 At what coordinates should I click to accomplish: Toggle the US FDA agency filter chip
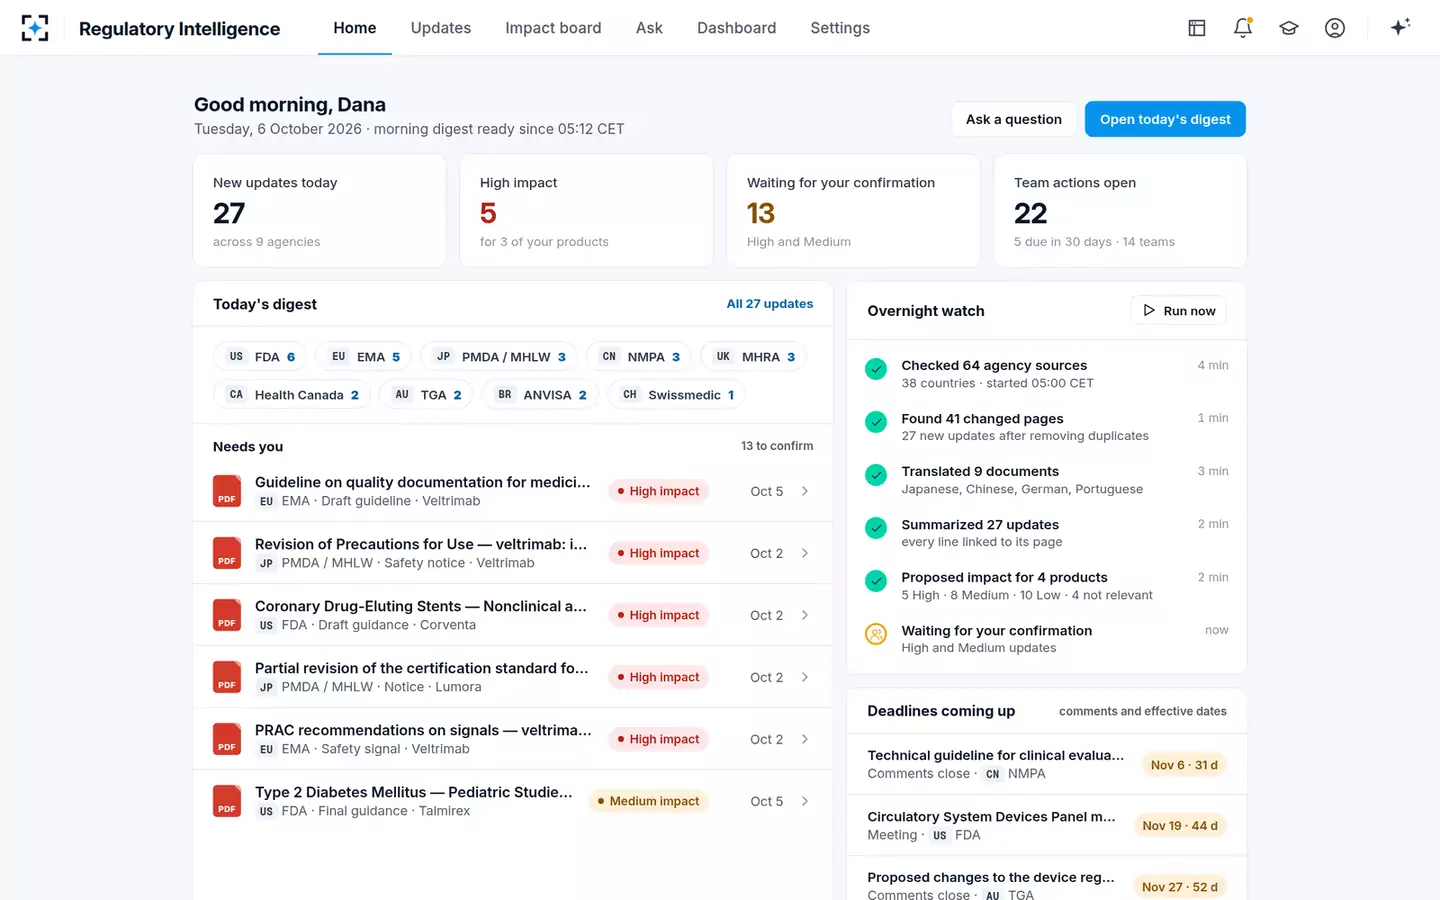coord(261,357)
